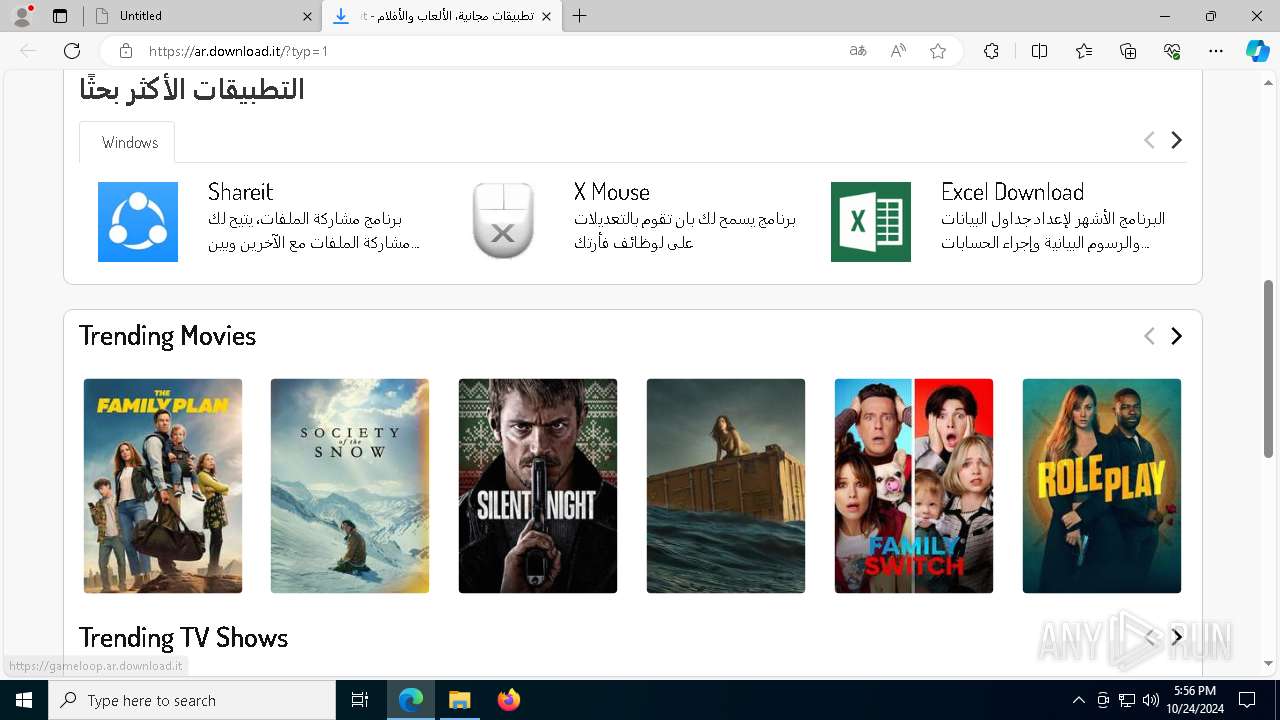Screen dimensions: 1280x720
Task: Refresh the page in Edge
Action: (x=72, y=51)
